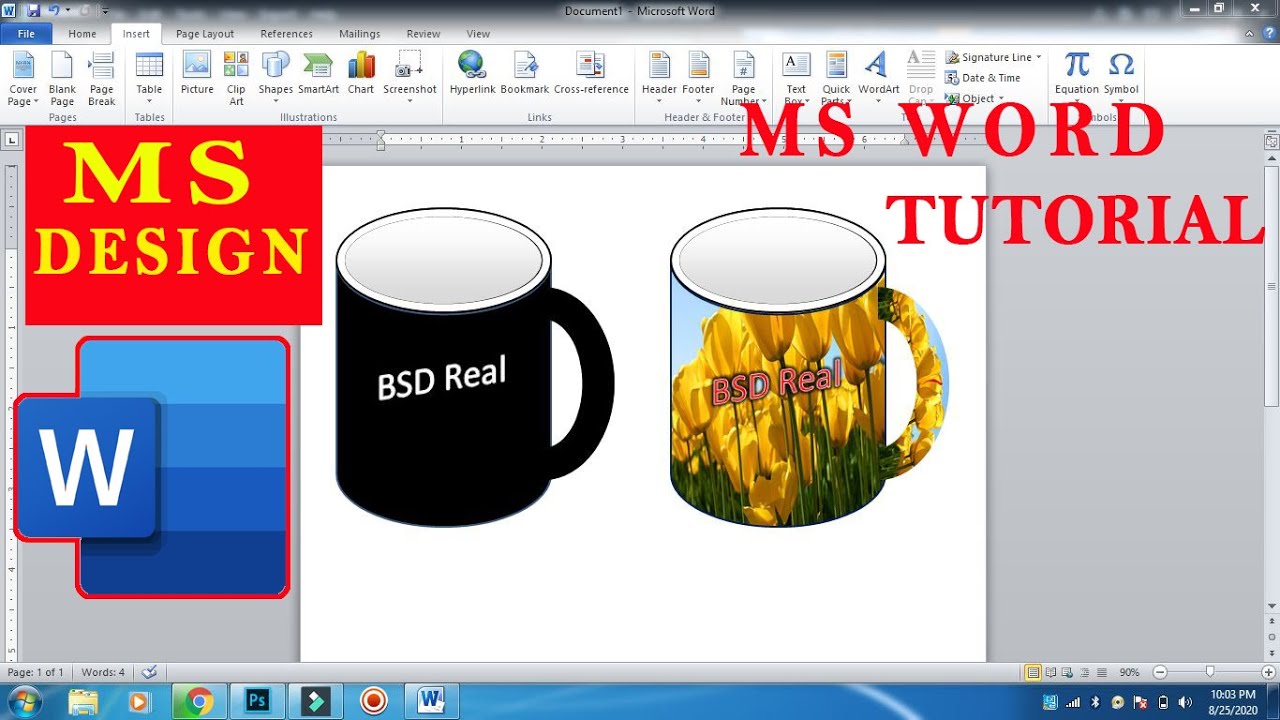
Task: Click Page: 1 of 1 indicator
Action: pos(36,672)
